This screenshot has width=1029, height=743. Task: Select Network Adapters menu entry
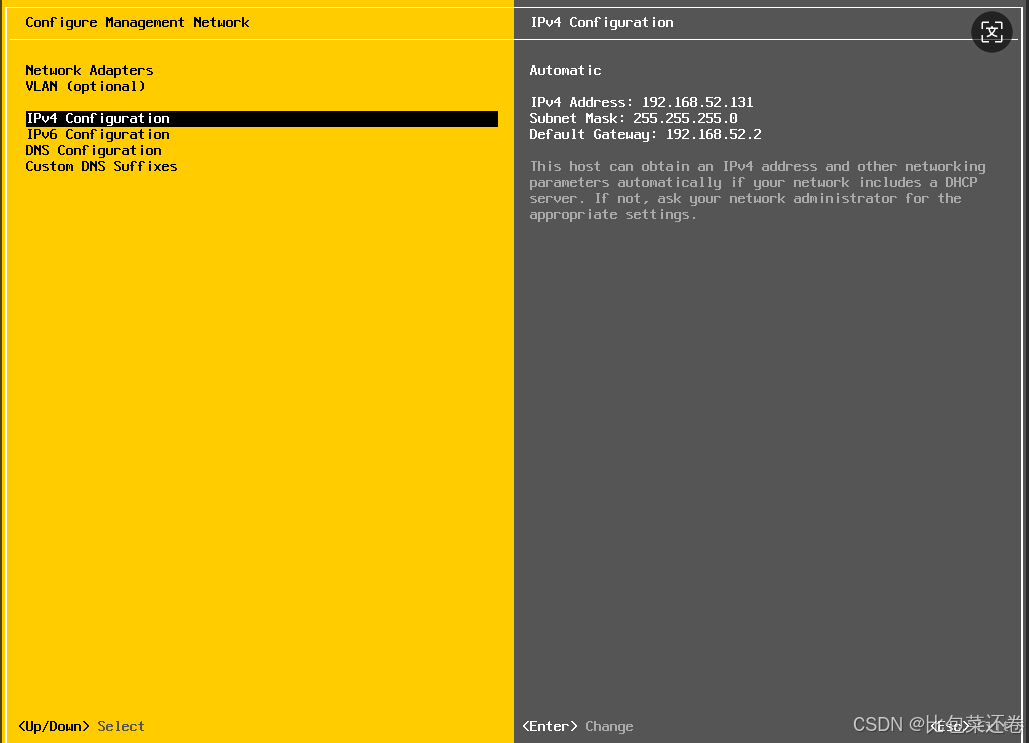tap(89, 70)
